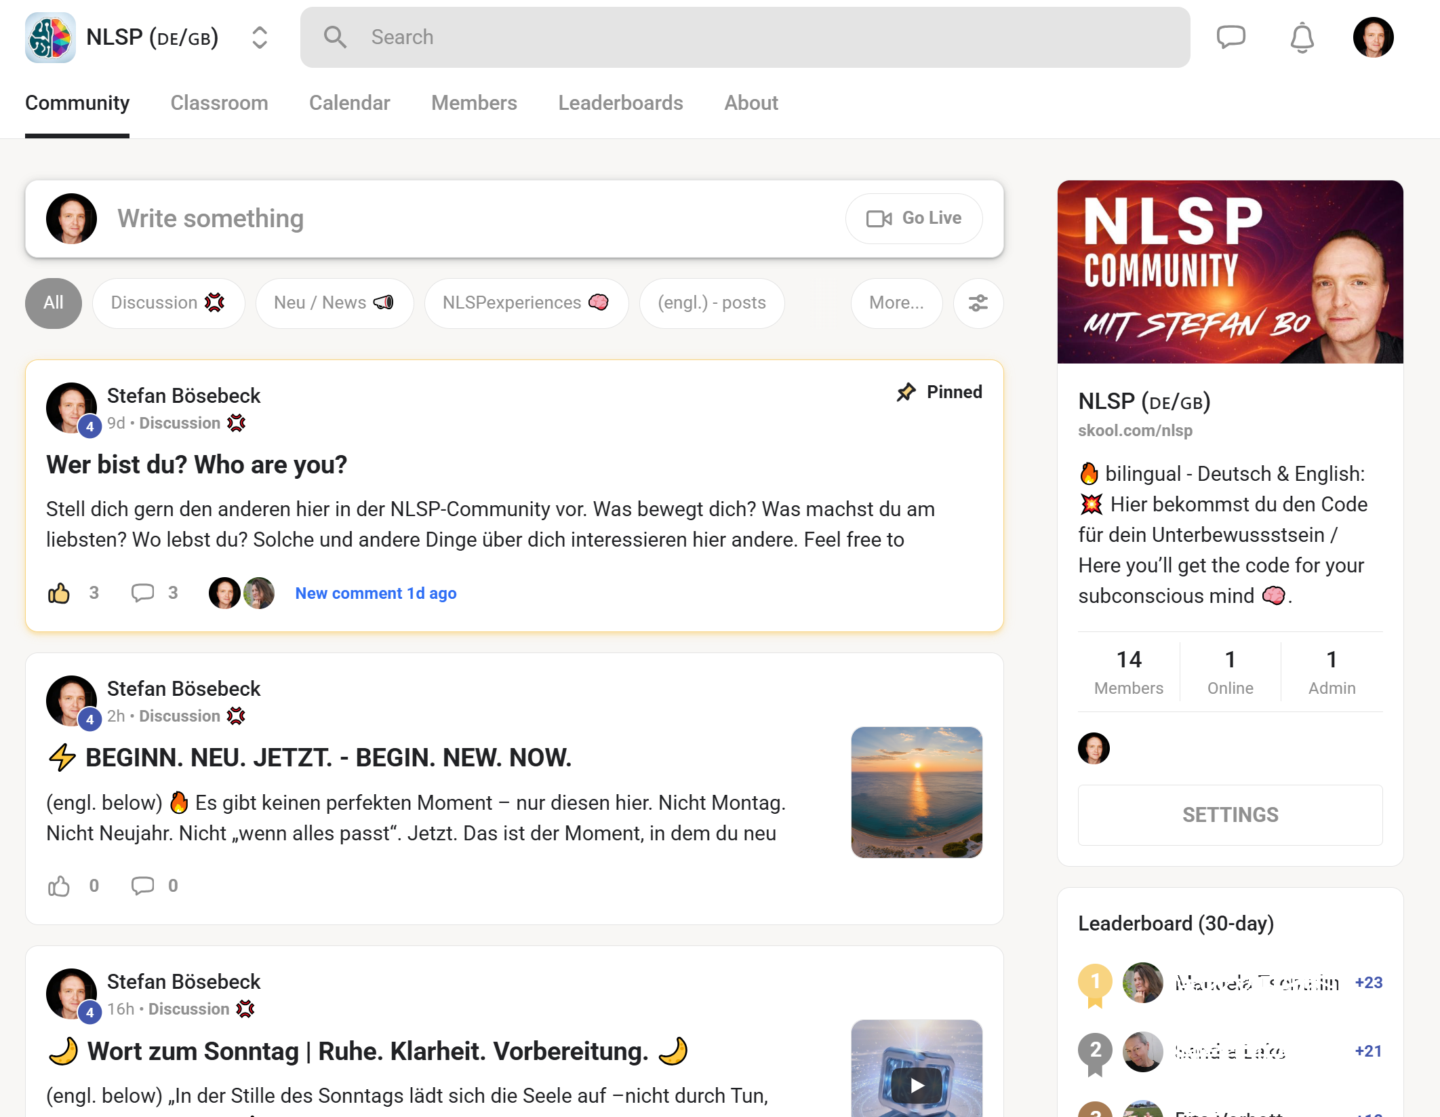Open author avatar on 2h post
Viewport: 1440px width, 1117px height.
(72, 701)
